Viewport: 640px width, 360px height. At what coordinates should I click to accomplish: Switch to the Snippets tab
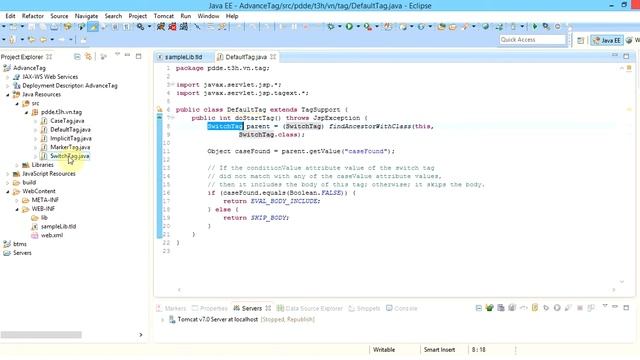pos(364,308)
